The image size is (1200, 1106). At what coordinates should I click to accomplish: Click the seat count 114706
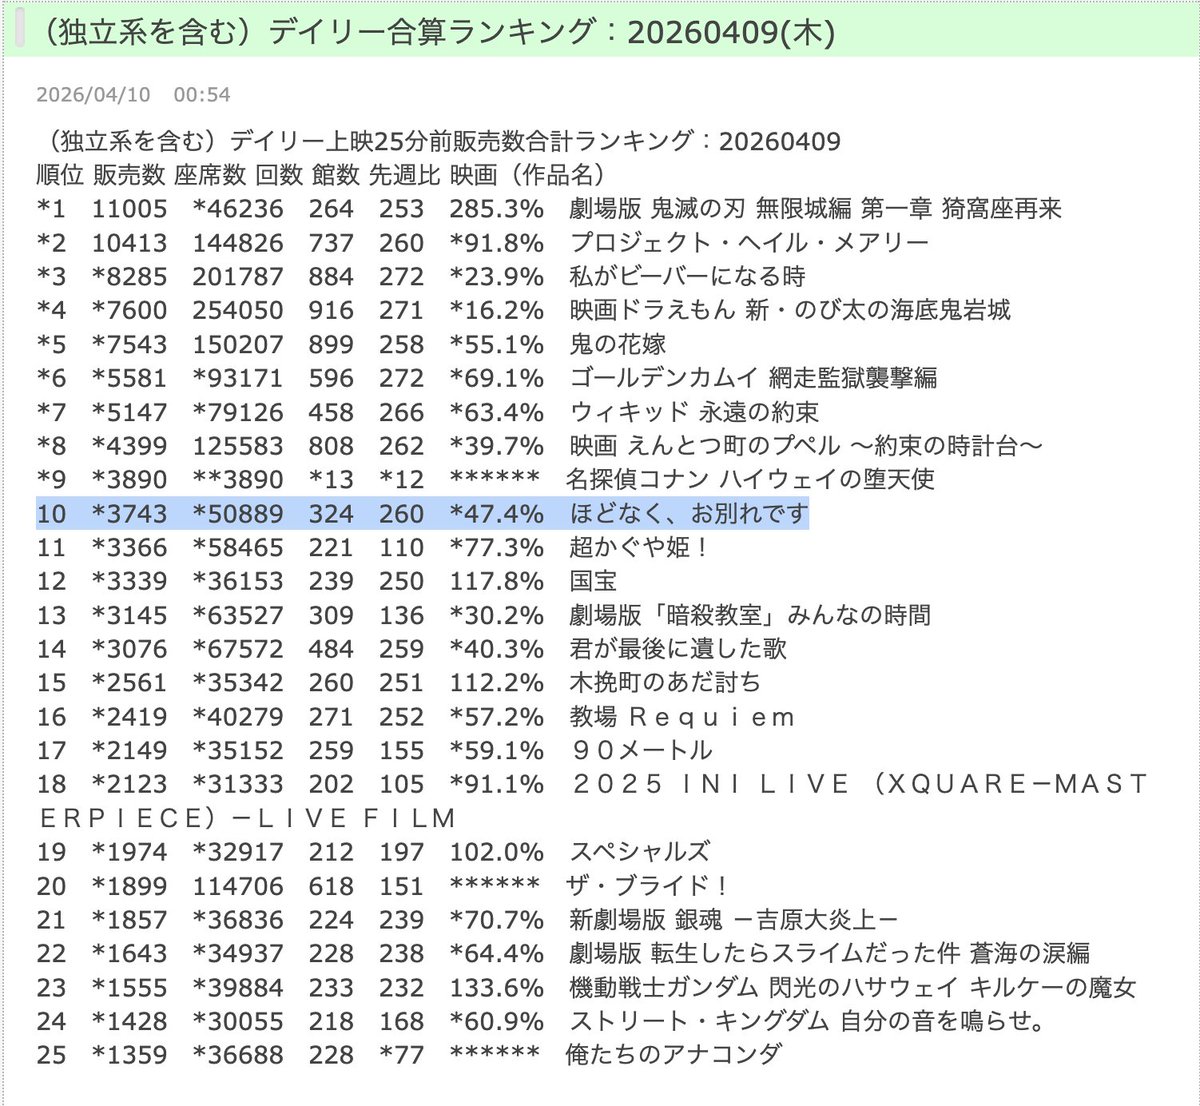[238, 888]
